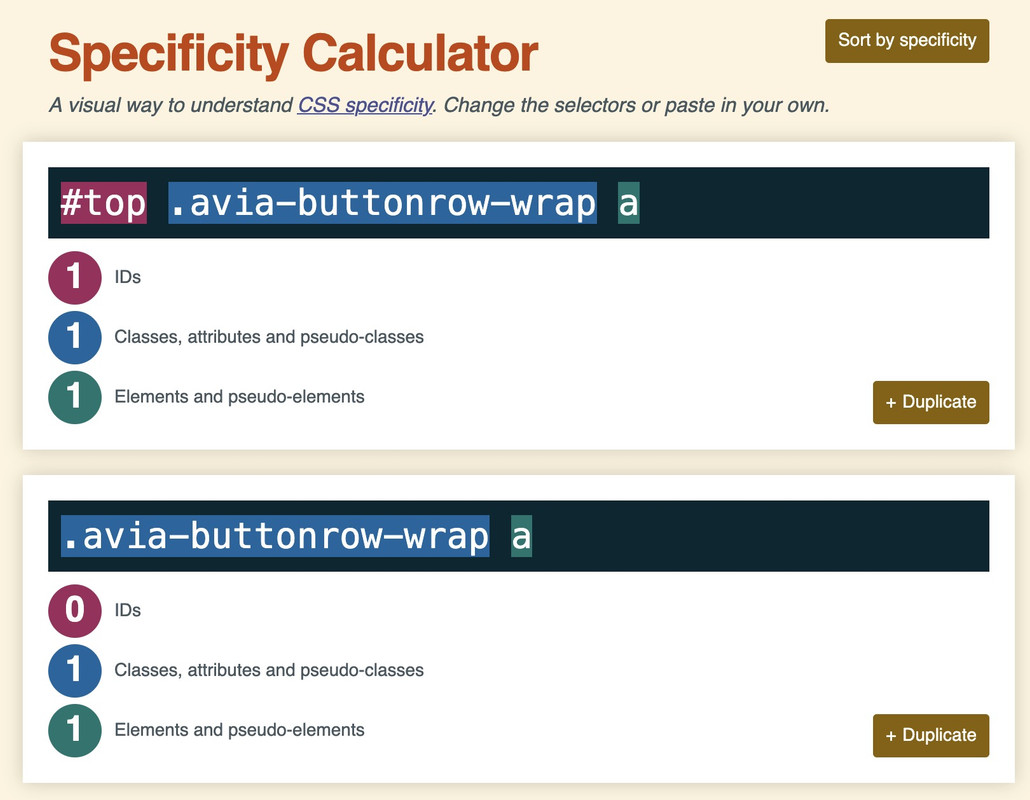The image size is (1030, 800).
Task: Click the #top ID token in first selector
Action: point(104,203)
